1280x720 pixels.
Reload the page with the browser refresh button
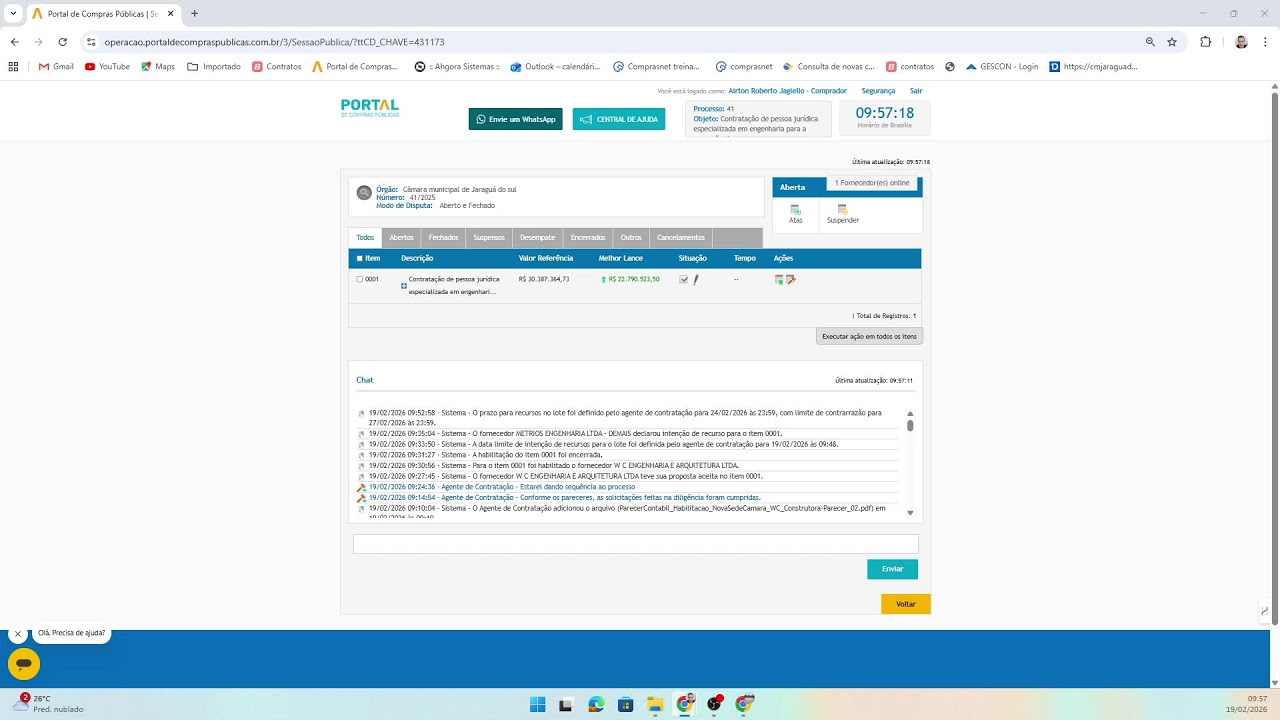coord(62,42)
